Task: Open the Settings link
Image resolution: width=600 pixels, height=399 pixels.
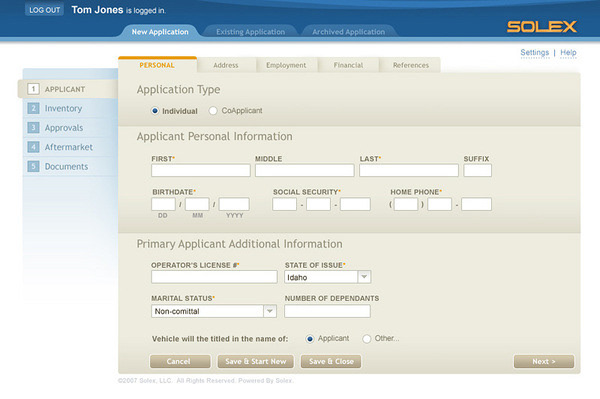Action: [535, 52]
